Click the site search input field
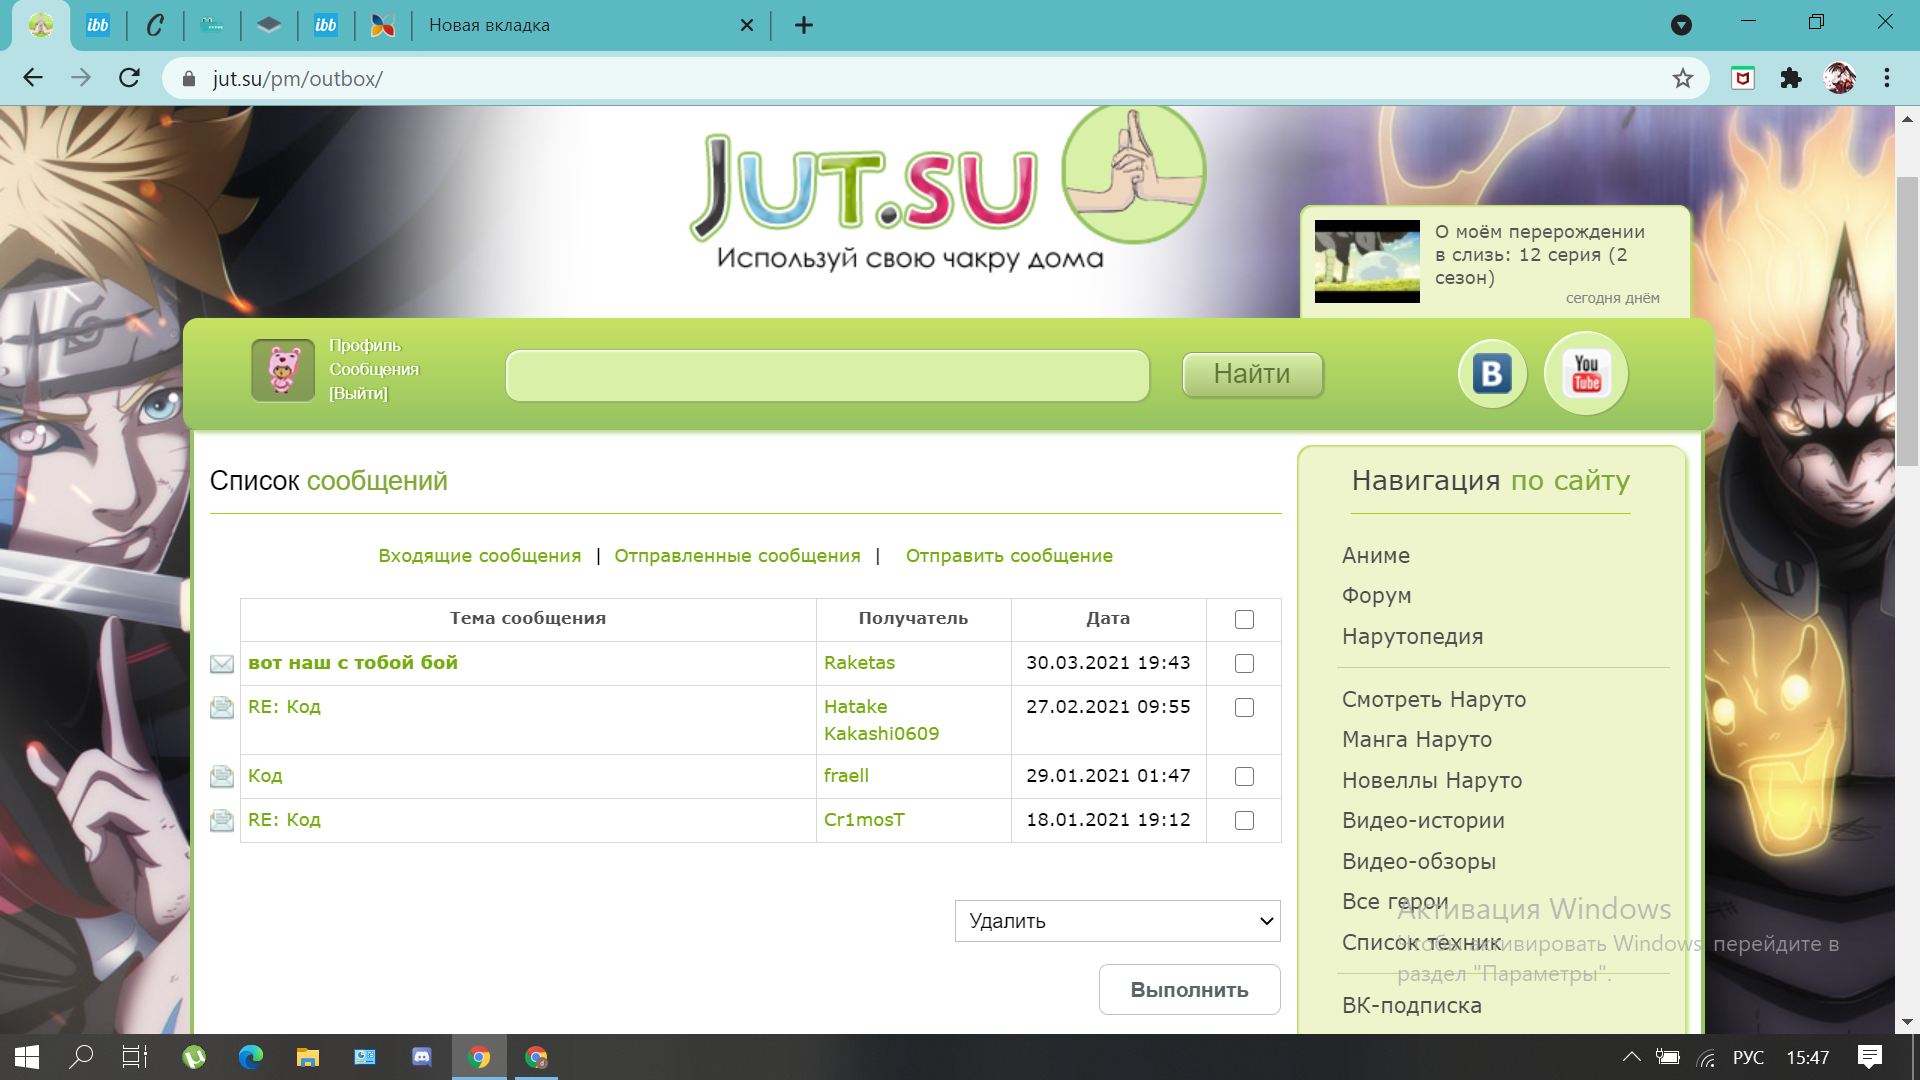This screenshot has height=1080, width=1920. [827, 375]
